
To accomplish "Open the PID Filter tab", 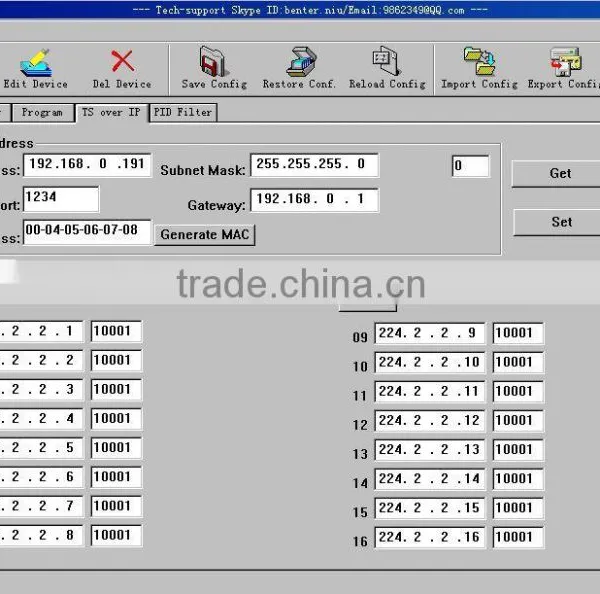I will point(183,113).
